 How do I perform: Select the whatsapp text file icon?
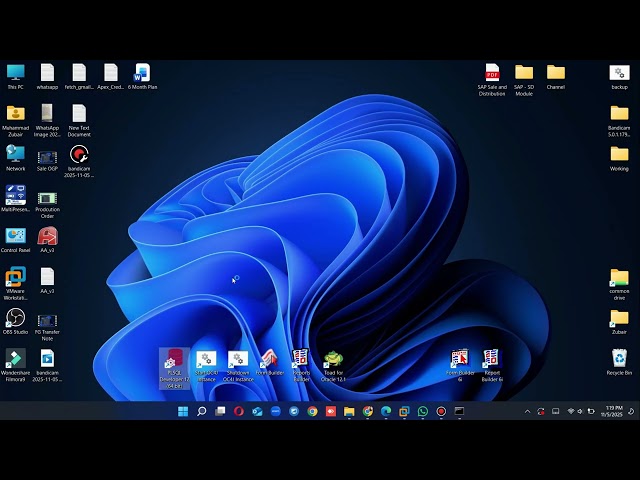[x=47, y=77]
